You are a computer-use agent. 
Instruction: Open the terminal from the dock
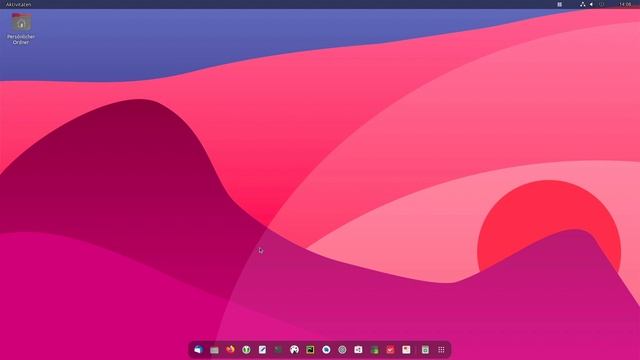coord(310,350)
